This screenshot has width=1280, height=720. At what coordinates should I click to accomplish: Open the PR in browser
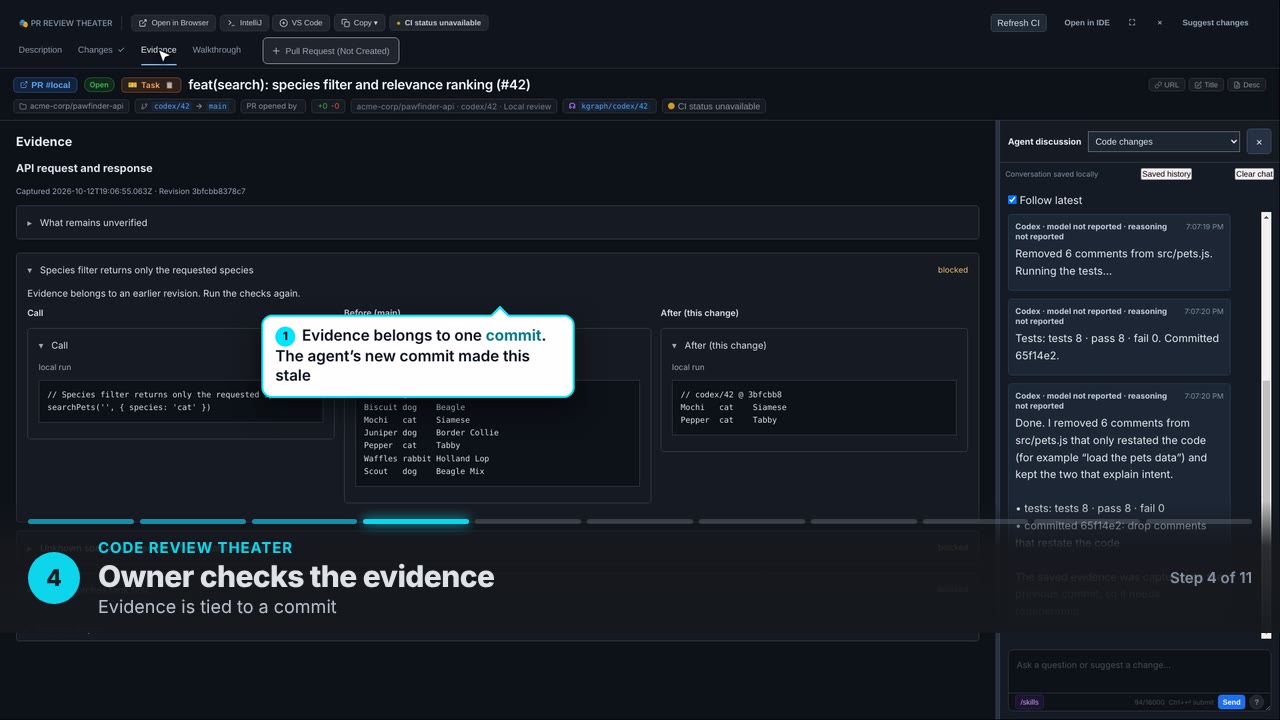pyautogui.click(x=174, y=23)
